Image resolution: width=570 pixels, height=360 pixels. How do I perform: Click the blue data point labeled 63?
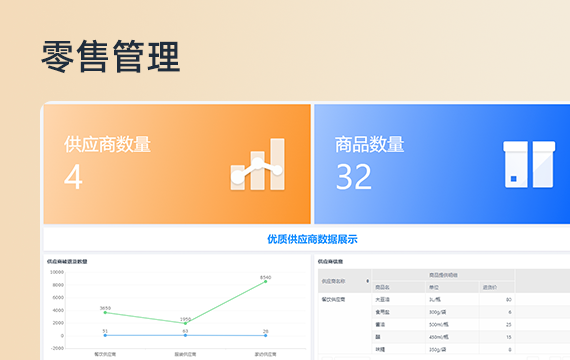coord(185,335)
